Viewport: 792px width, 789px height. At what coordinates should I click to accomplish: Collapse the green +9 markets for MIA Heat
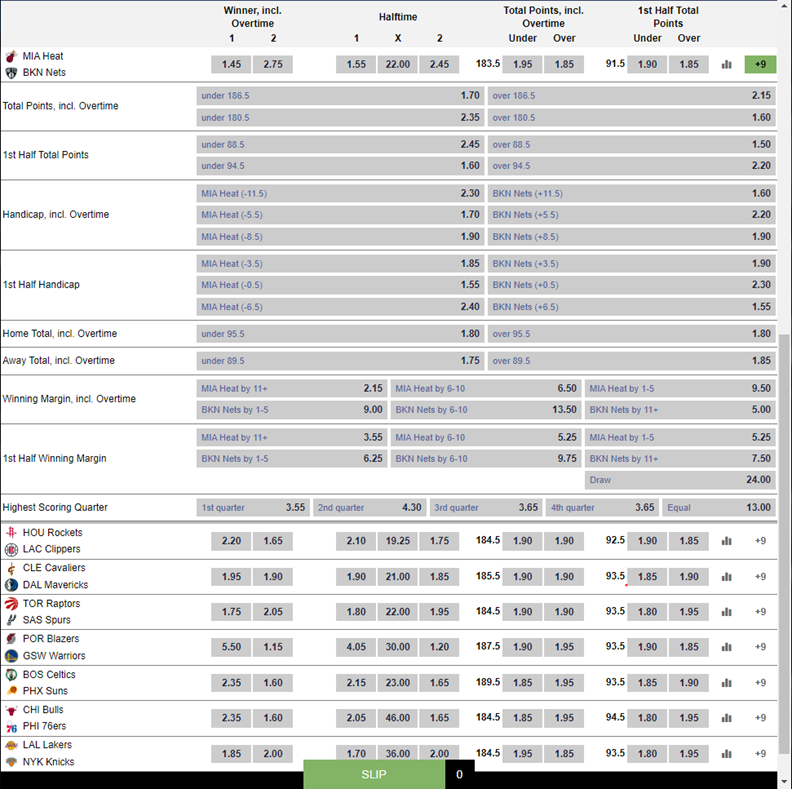click(x=760, y=65)
